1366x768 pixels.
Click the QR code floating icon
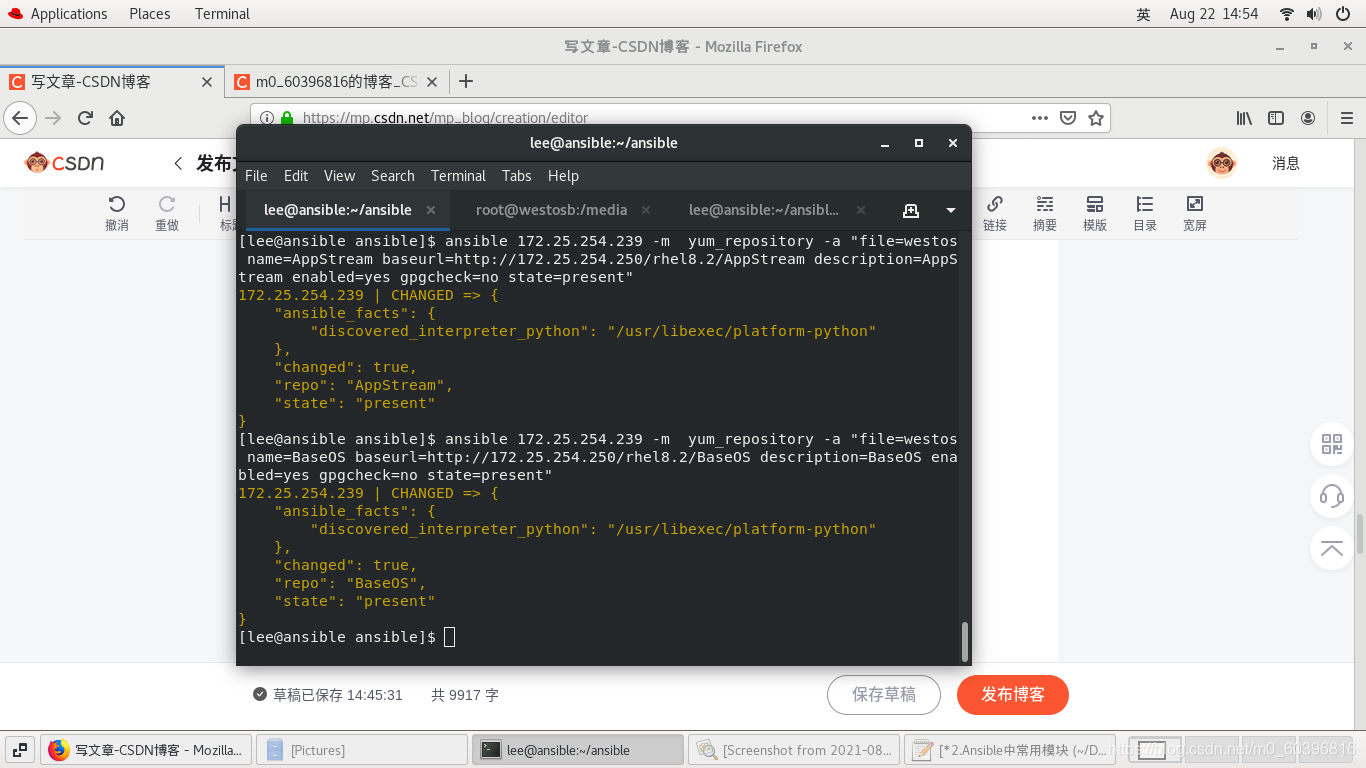click(1332, 444)
